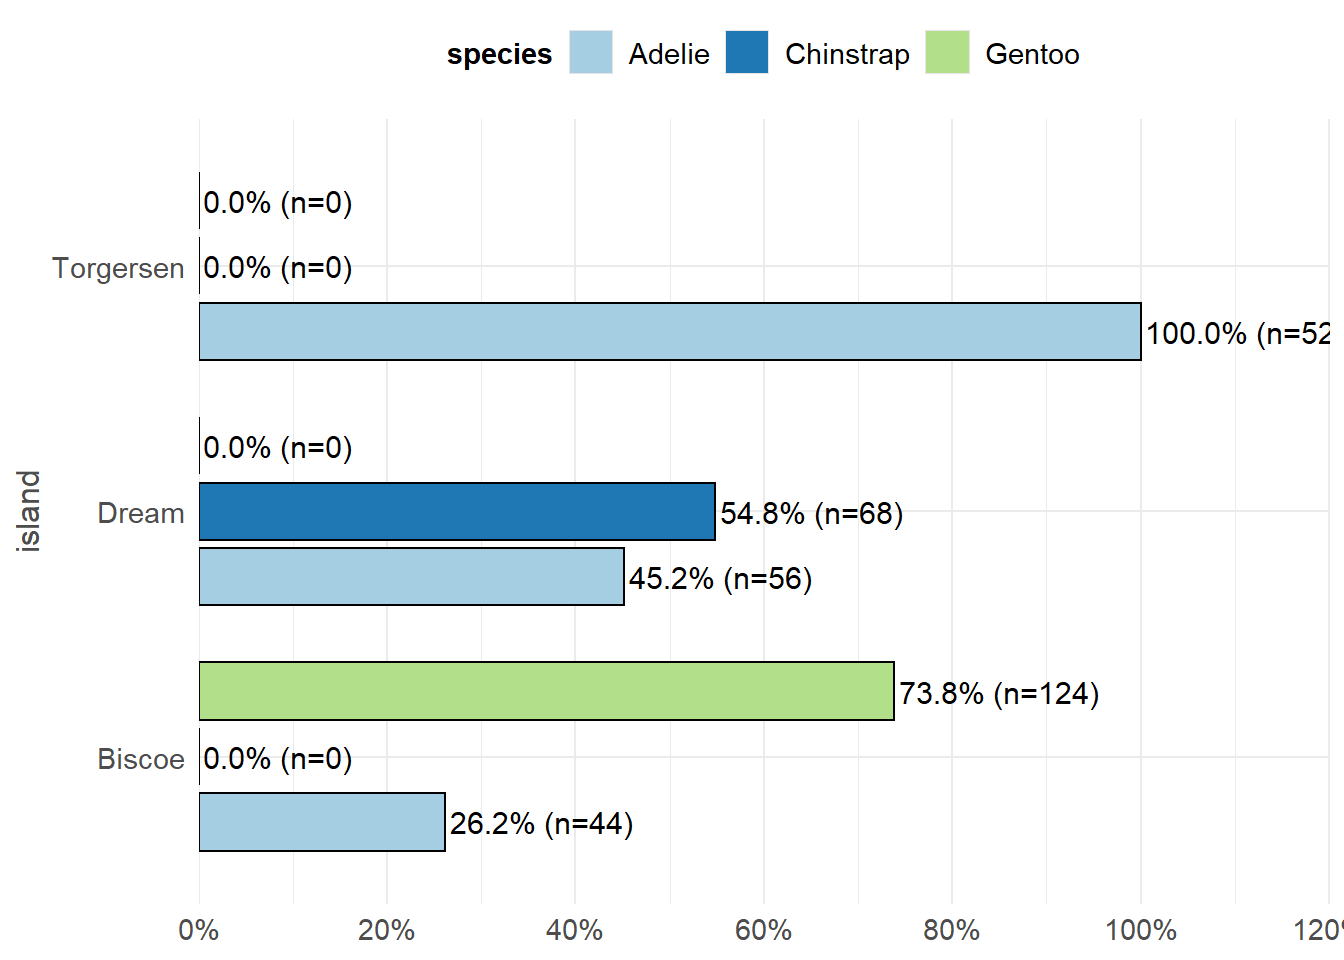Click the '54.8% (n=68)' data label
Screen dimensions: 1344x960
(812, 513)
